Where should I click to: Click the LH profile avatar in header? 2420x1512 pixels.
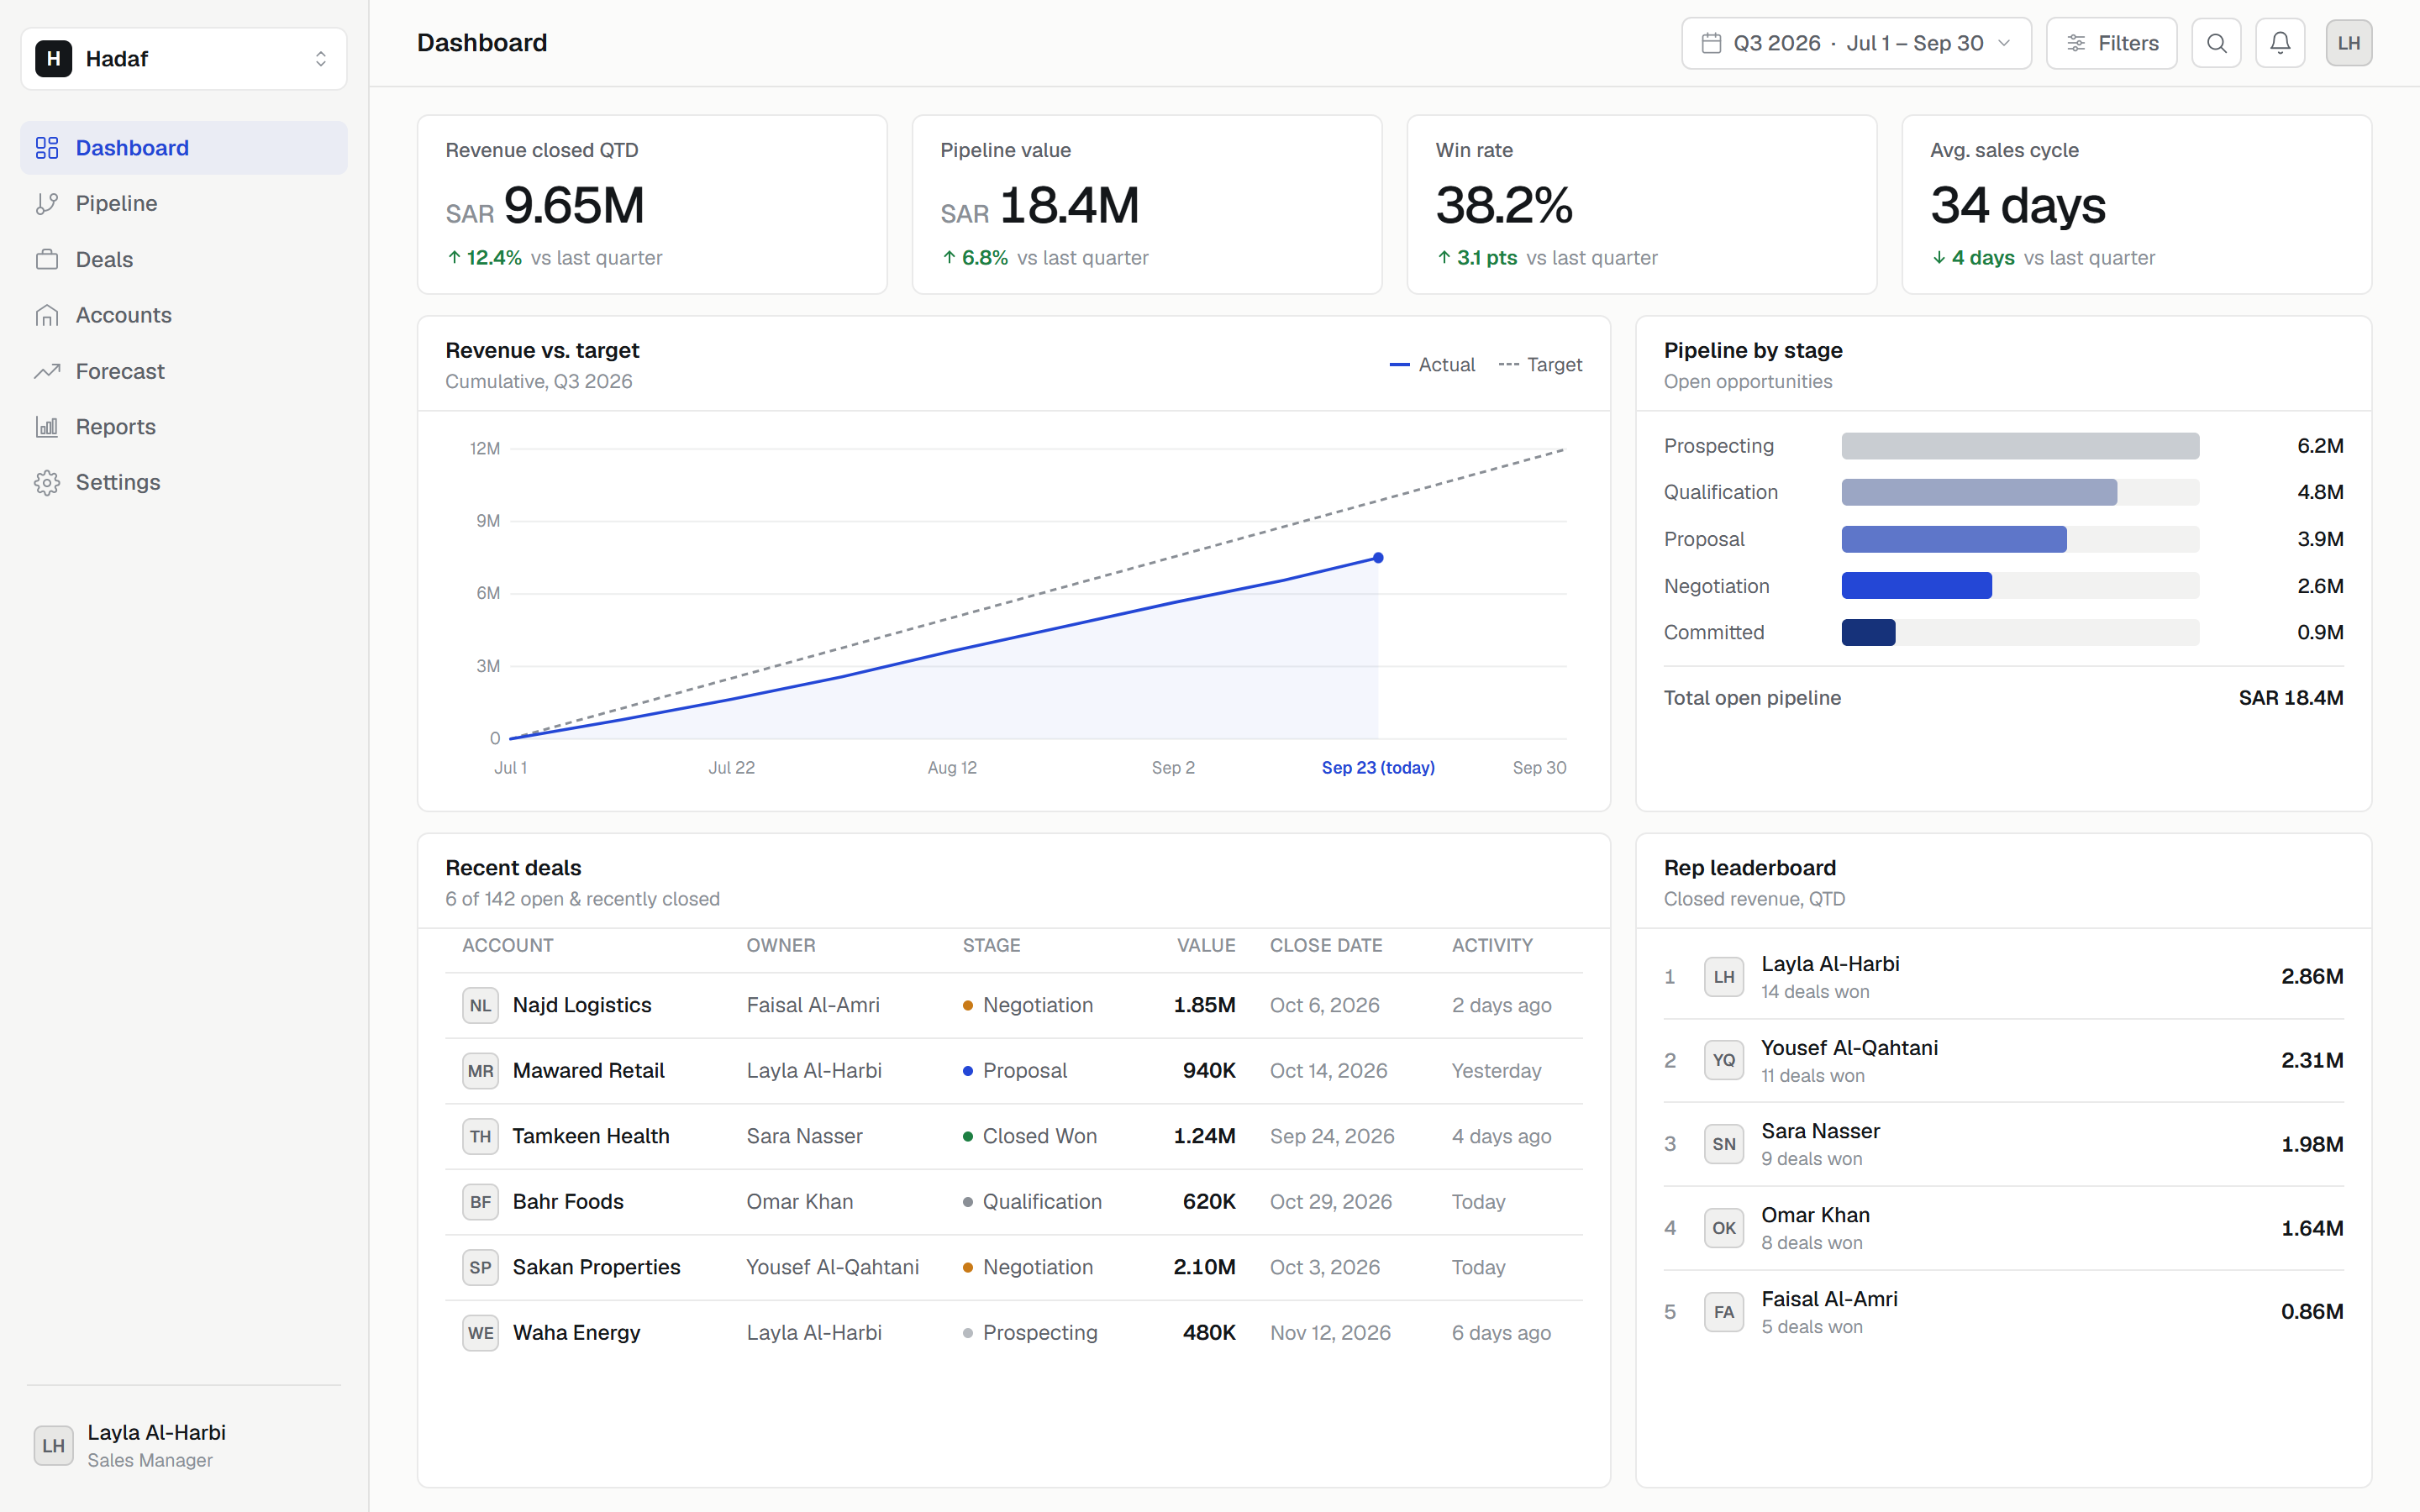pos(2349,43)
